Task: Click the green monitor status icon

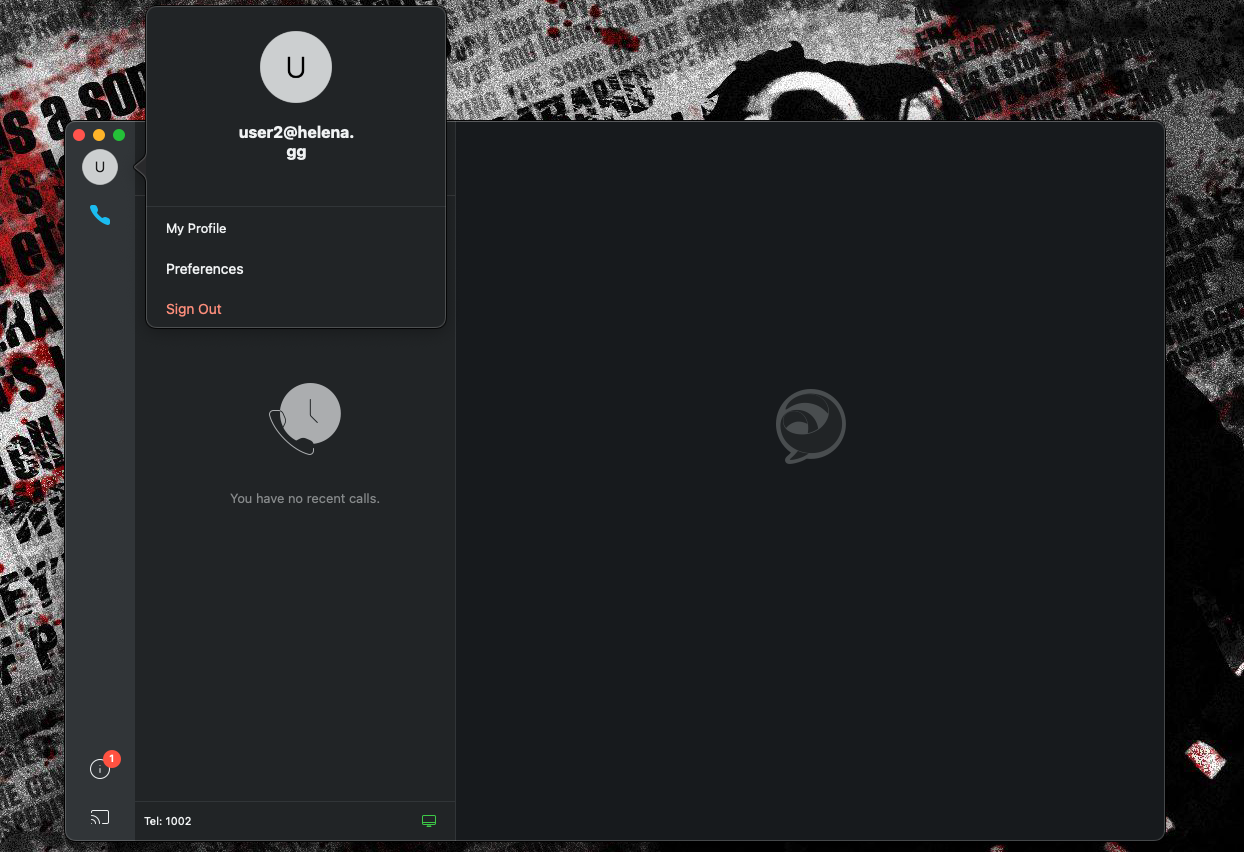Action: coord(429,821)
